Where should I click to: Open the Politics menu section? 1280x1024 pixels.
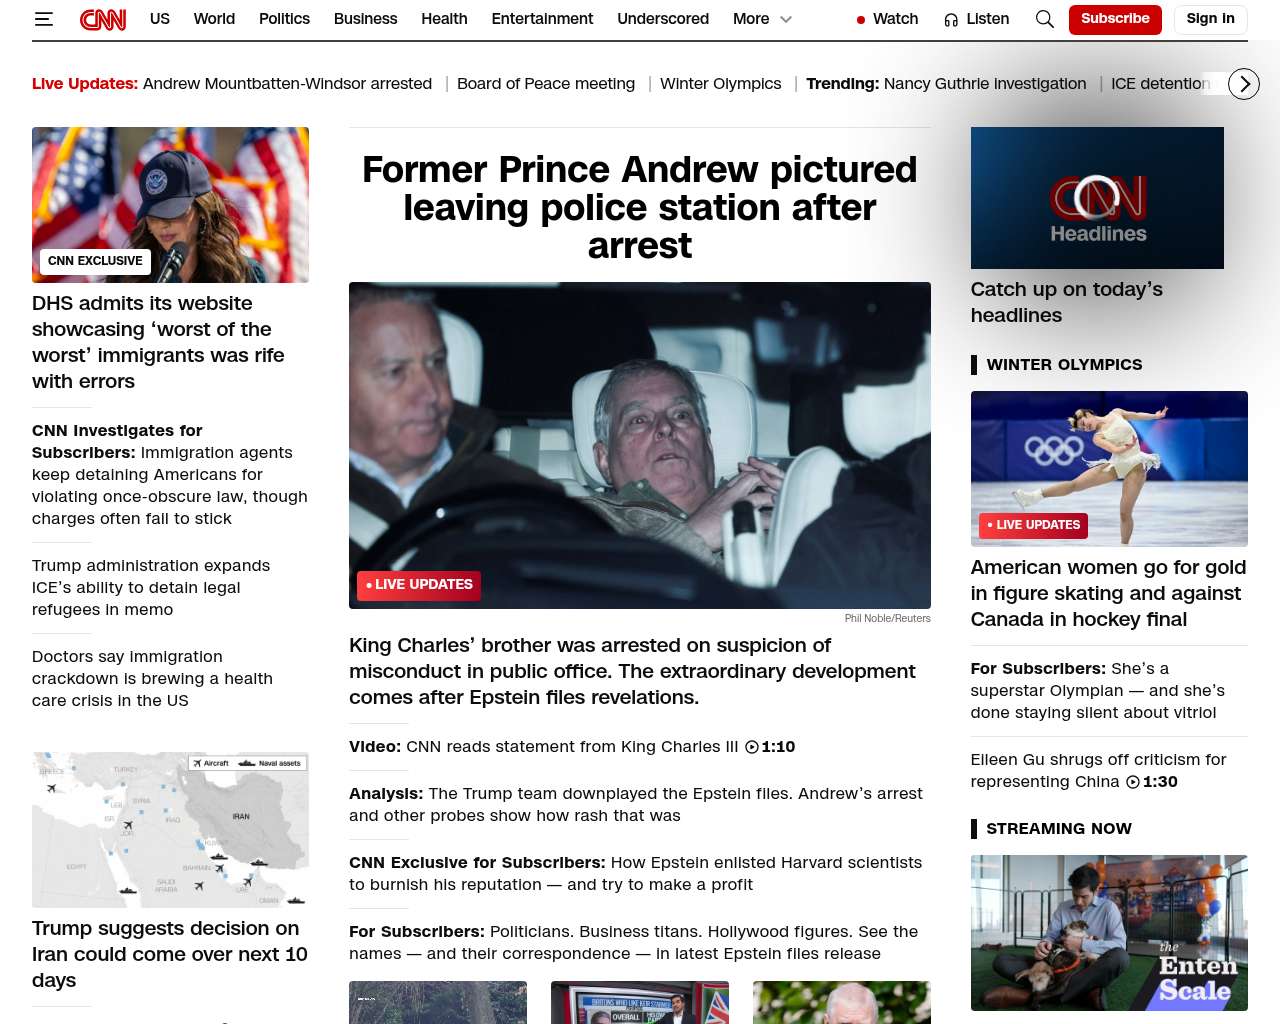coord(284,19)
